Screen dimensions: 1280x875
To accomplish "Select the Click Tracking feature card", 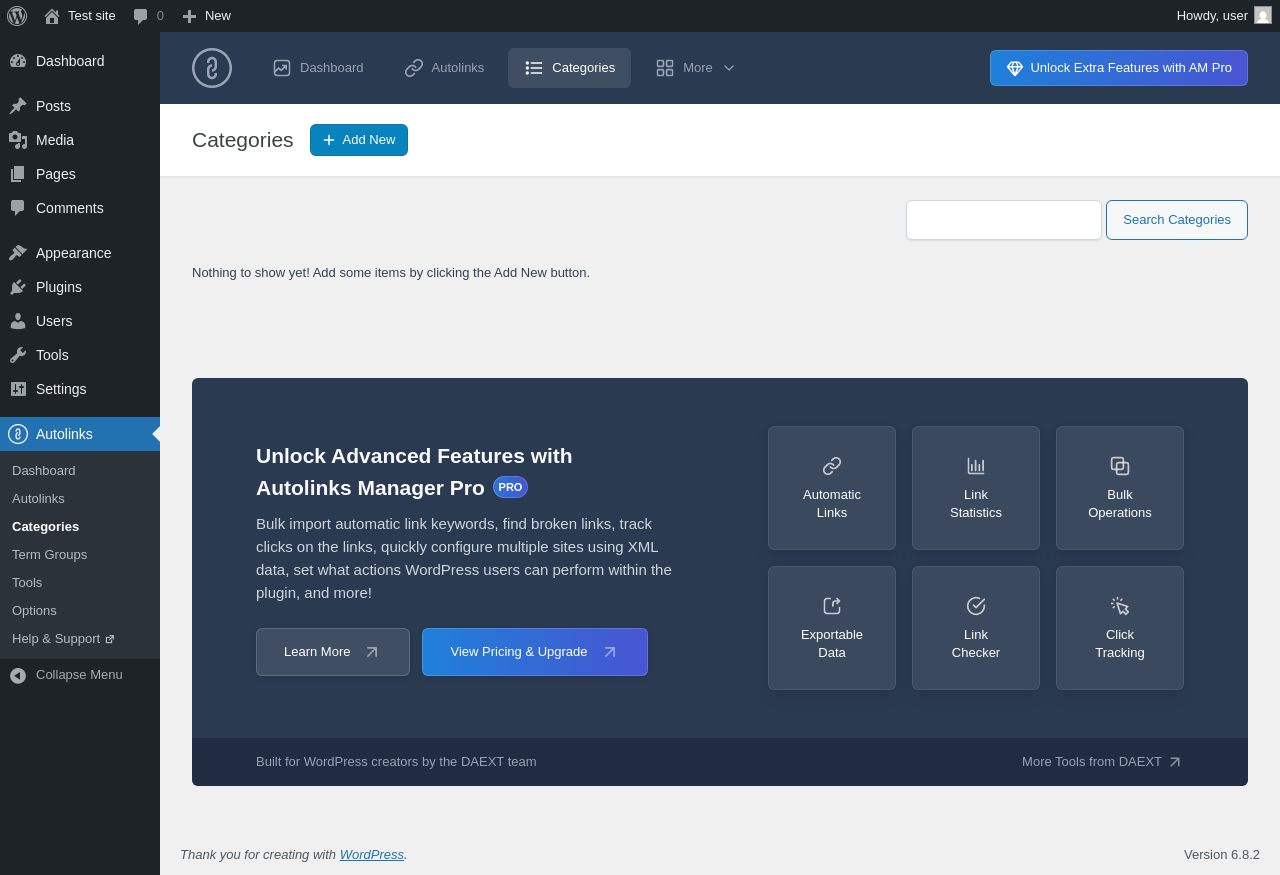I will click(x=1120, y=628).
